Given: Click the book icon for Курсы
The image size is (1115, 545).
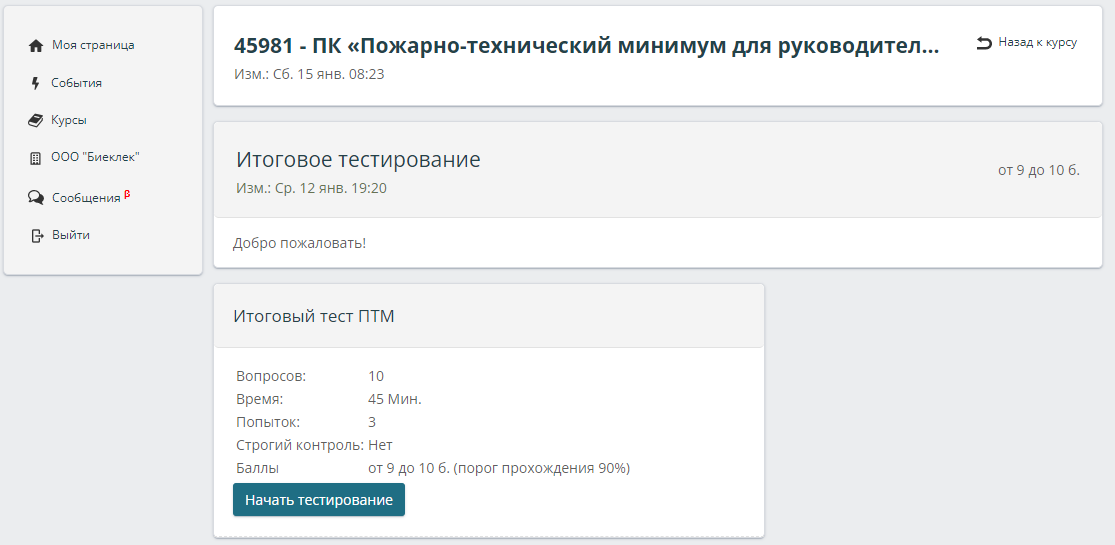Looking at the screenshot, I should click(x=36, y=120).
